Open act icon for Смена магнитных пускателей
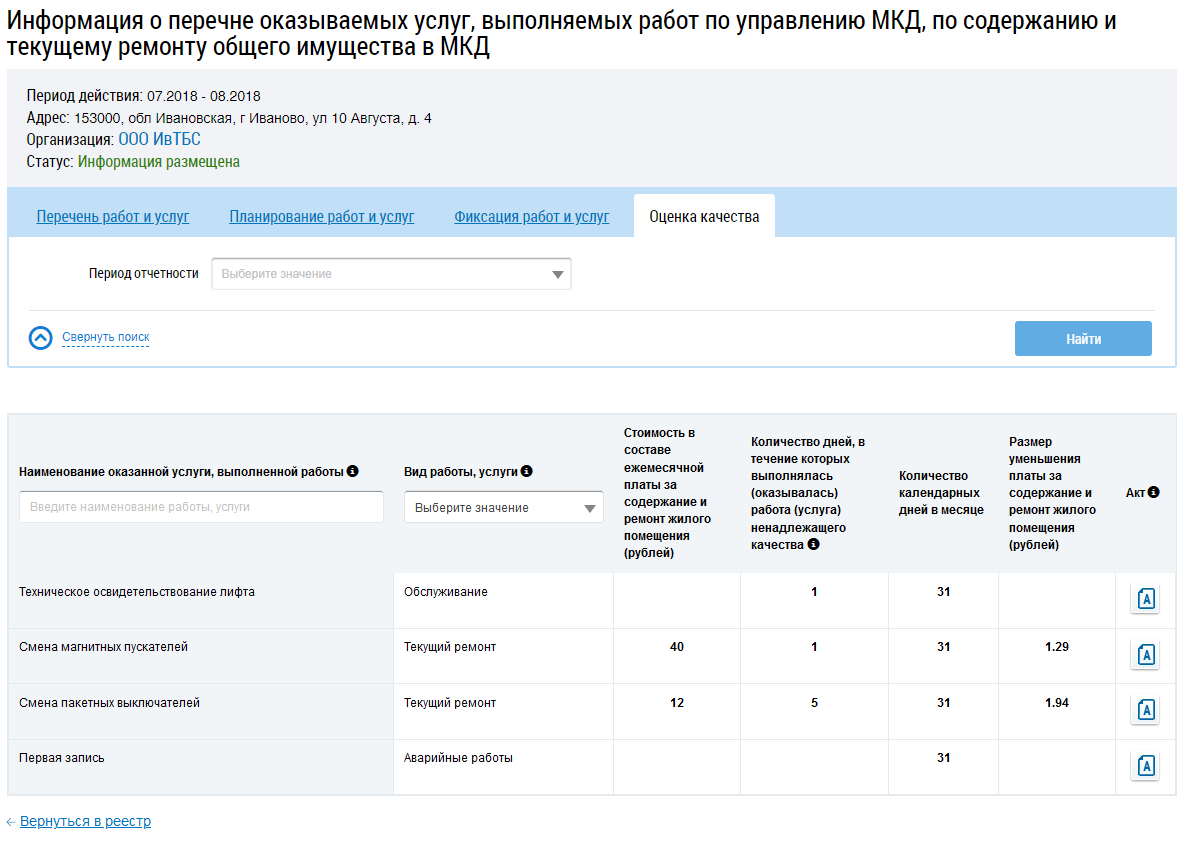 [x=1145, y=654]
